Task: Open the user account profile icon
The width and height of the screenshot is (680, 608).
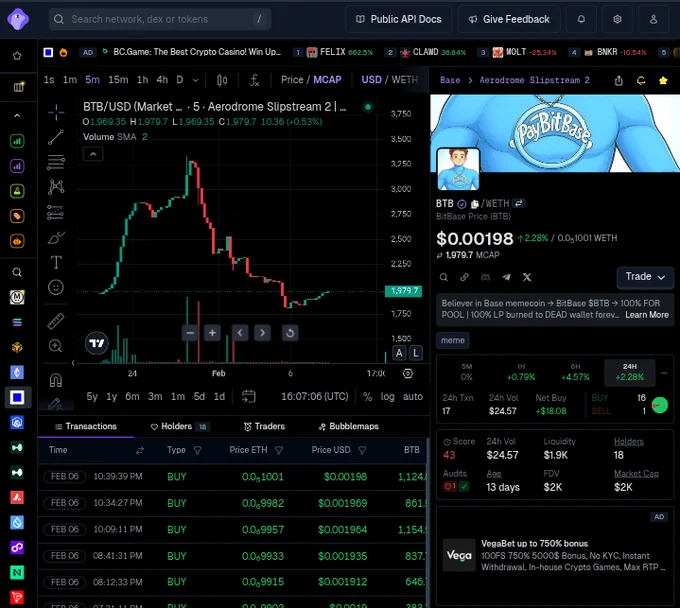Action: (653, 19)
